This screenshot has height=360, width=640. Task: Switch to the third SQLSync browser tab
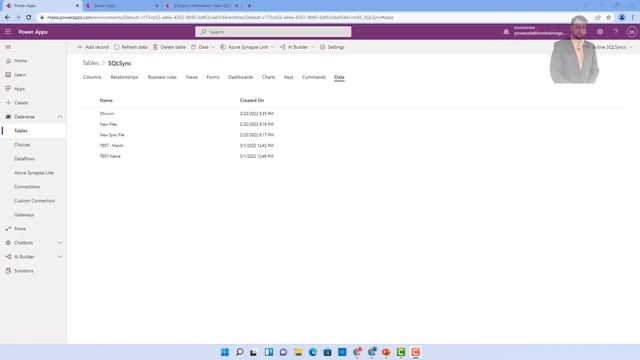[201, 6]
